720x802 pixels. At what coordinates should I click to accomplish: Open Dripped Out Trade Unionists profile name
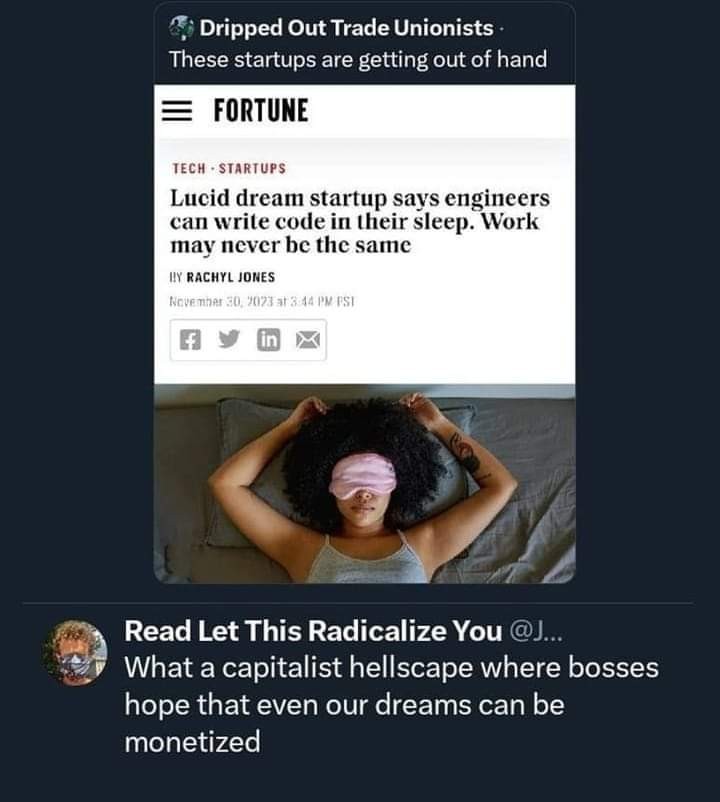(x=346, y=28)
